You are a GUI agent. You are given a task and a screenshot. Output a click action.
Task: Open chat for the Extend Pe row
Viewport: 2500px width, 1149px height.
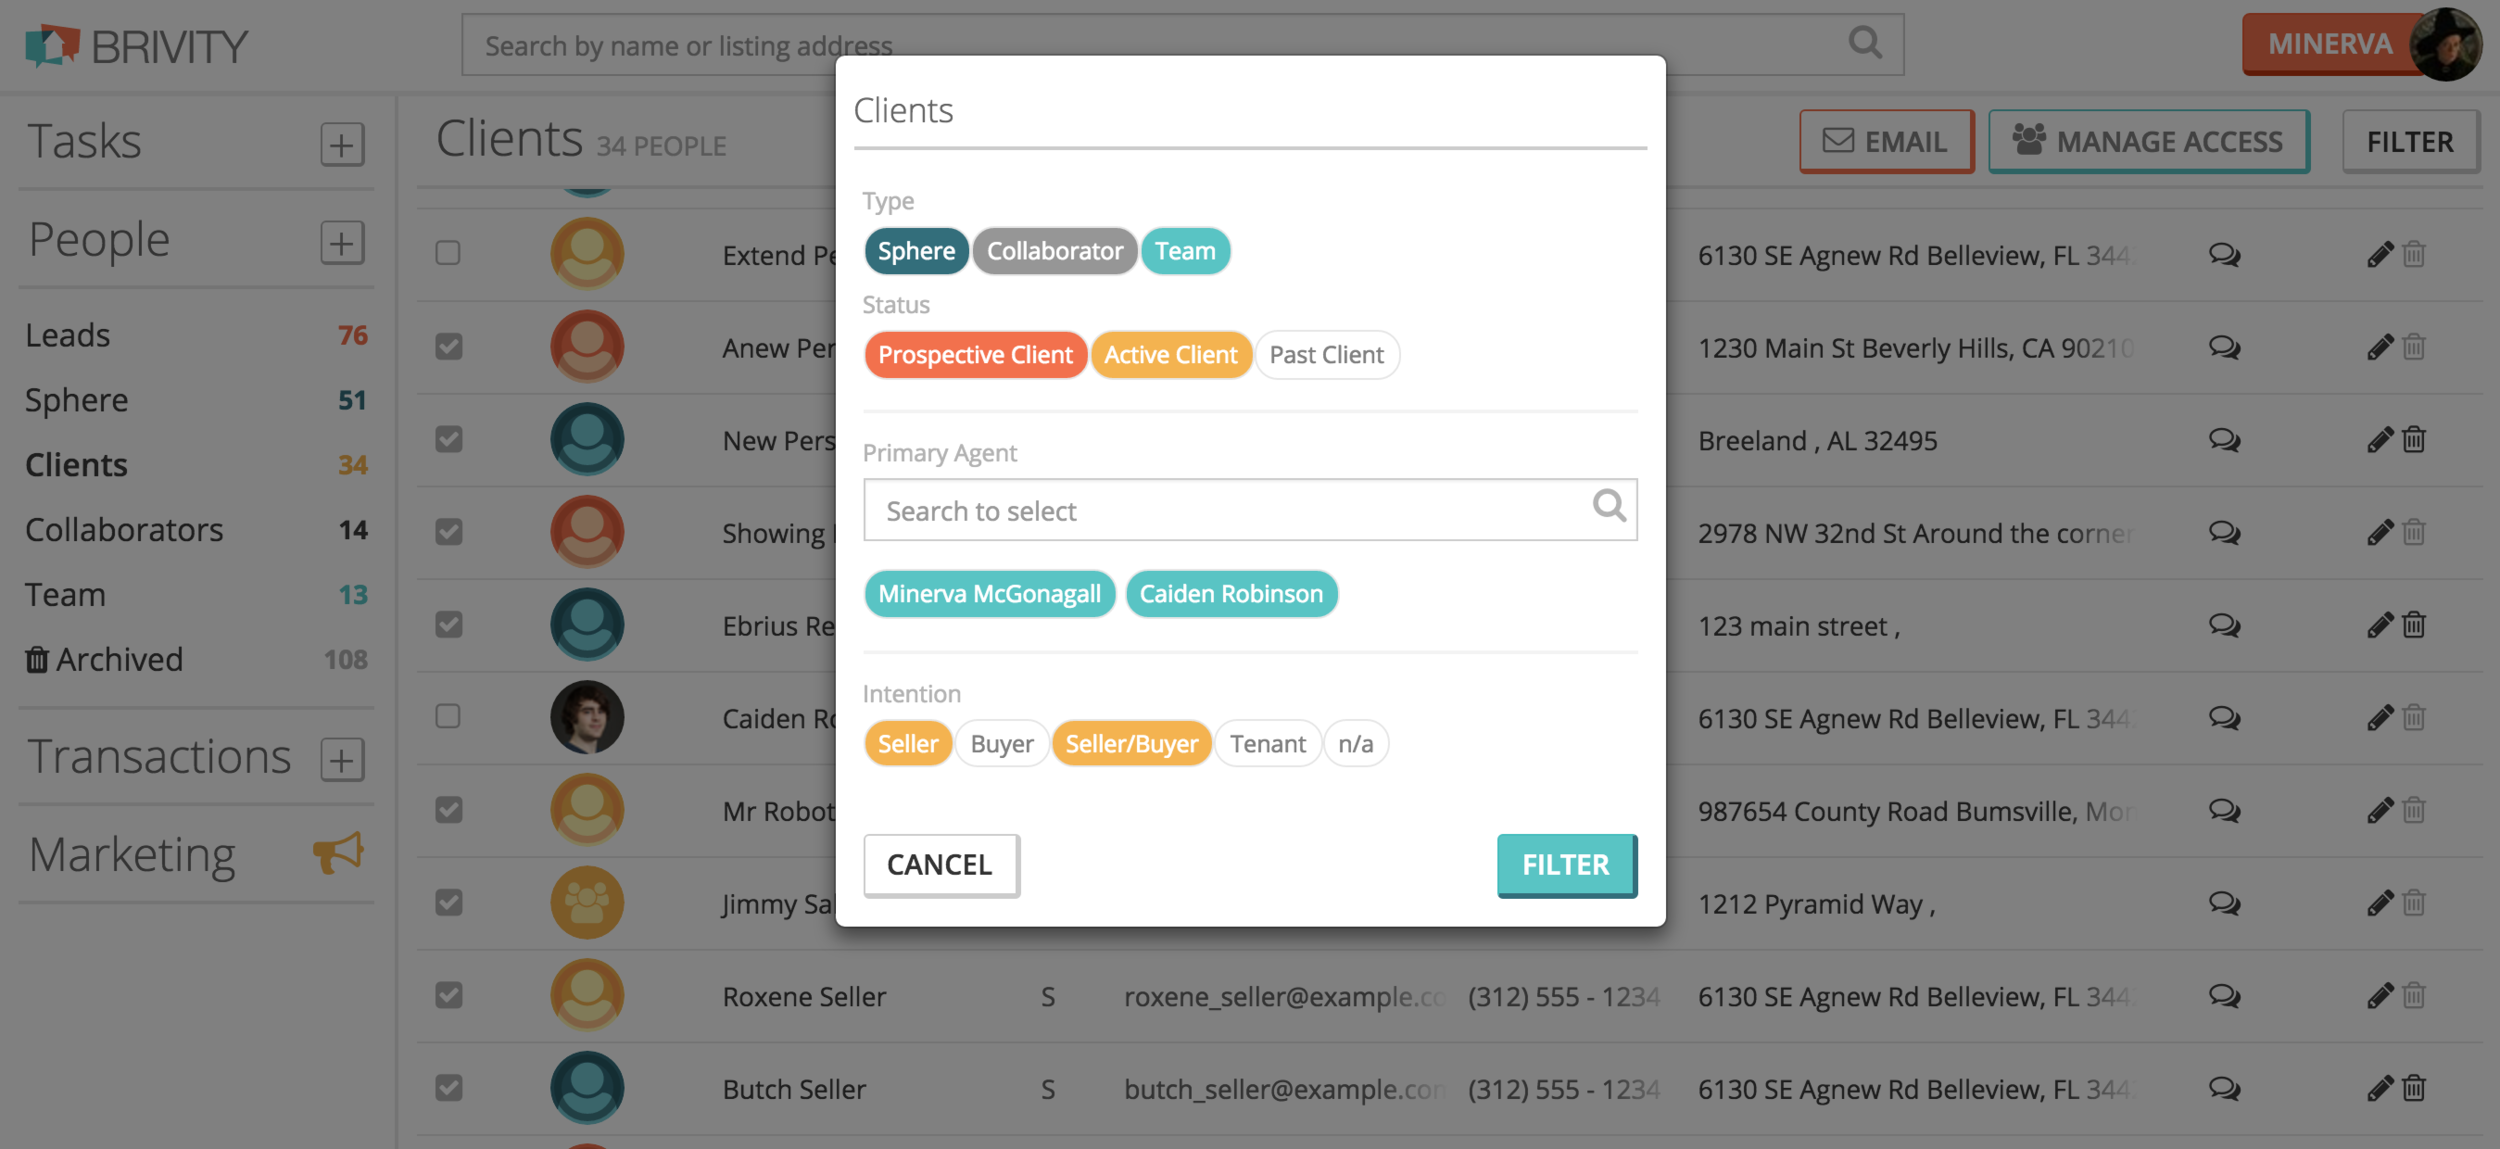tap(2224, 255)
